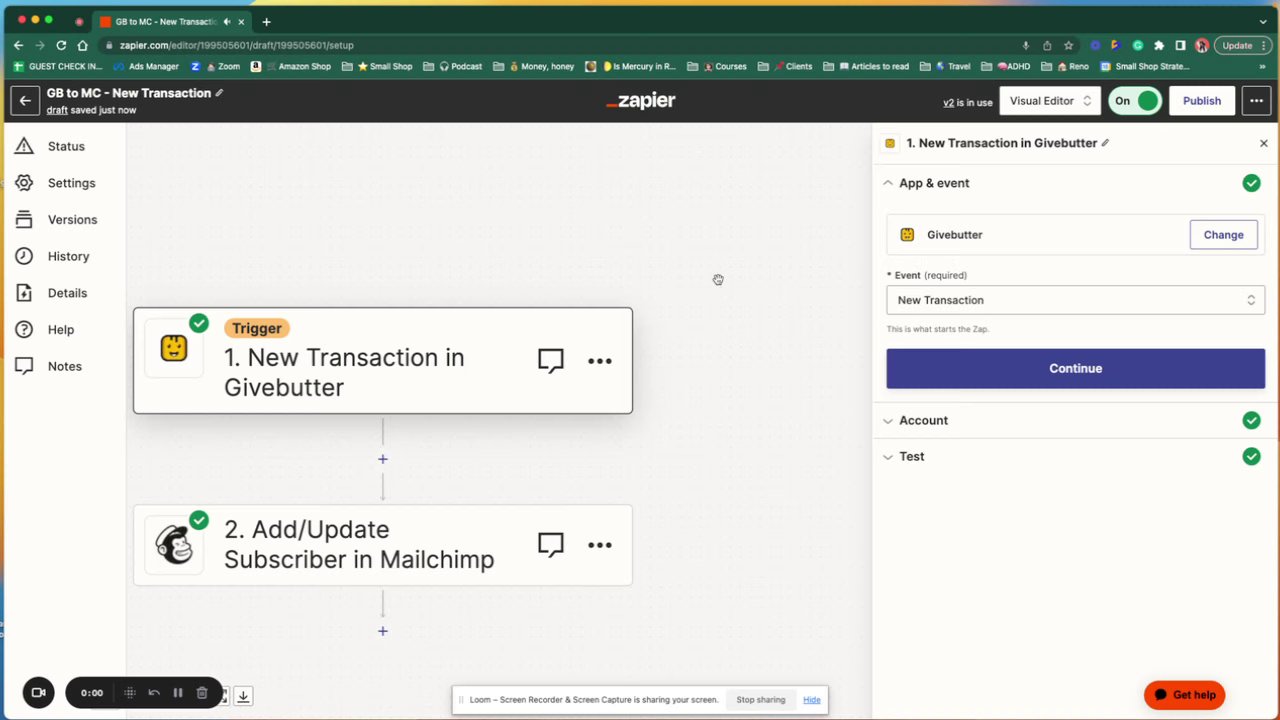Image resolution: width=1280 pixels, height=720 pixels.
Task: Click the draft link under Zap title
Action: coord(57,110)
